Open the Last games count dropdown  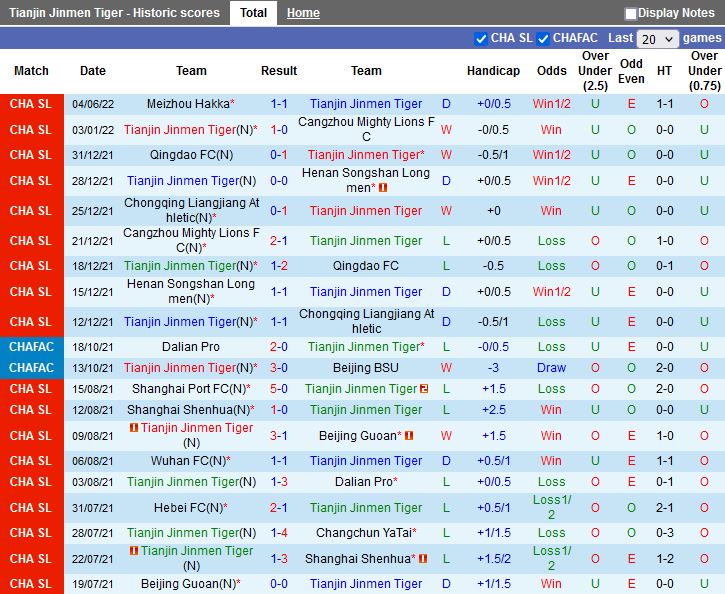[658, 39]
